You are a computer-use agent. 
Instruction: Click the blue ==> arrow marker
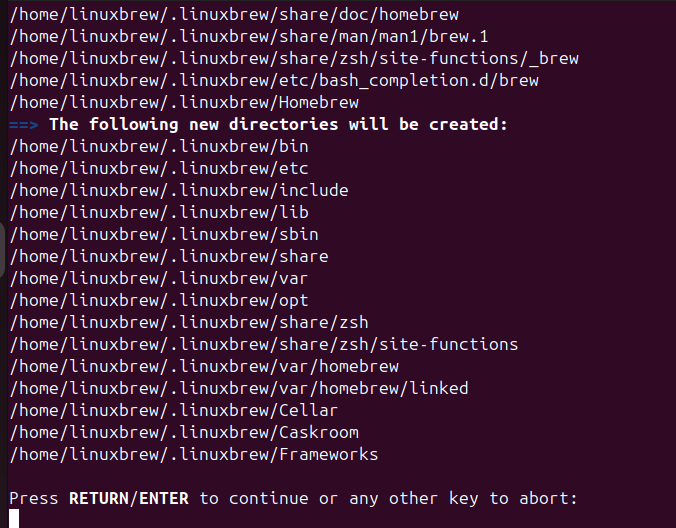(24, 124)
